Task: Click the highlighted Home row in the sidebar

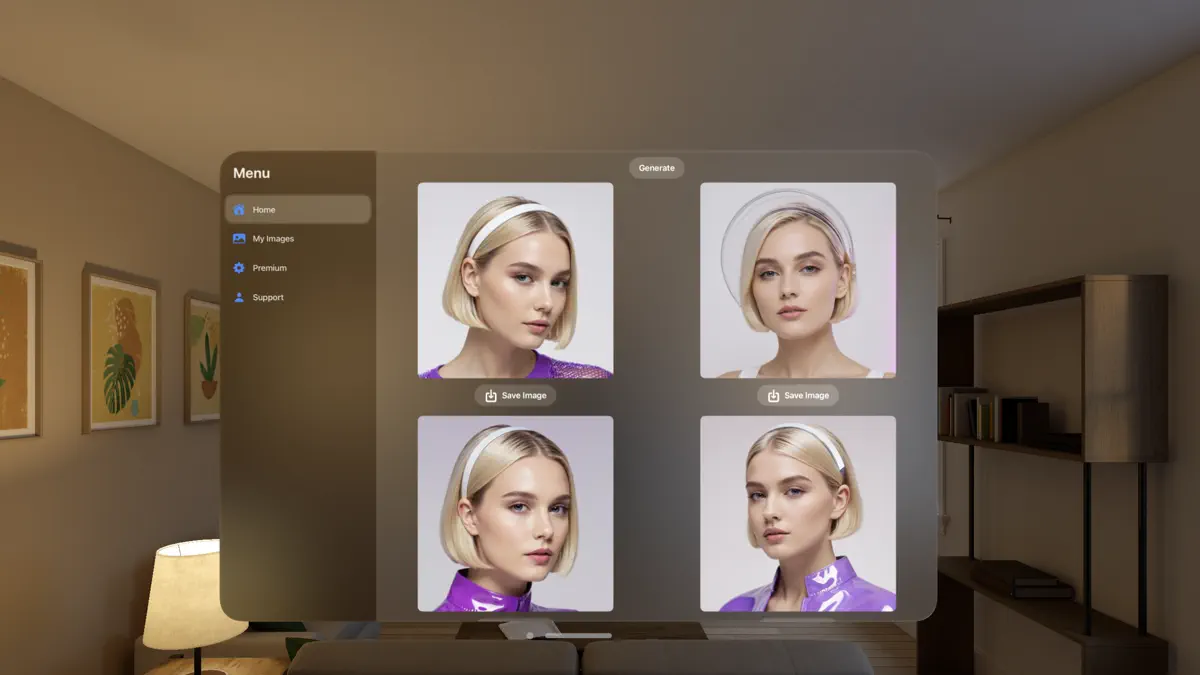Action: click(297, 209)
